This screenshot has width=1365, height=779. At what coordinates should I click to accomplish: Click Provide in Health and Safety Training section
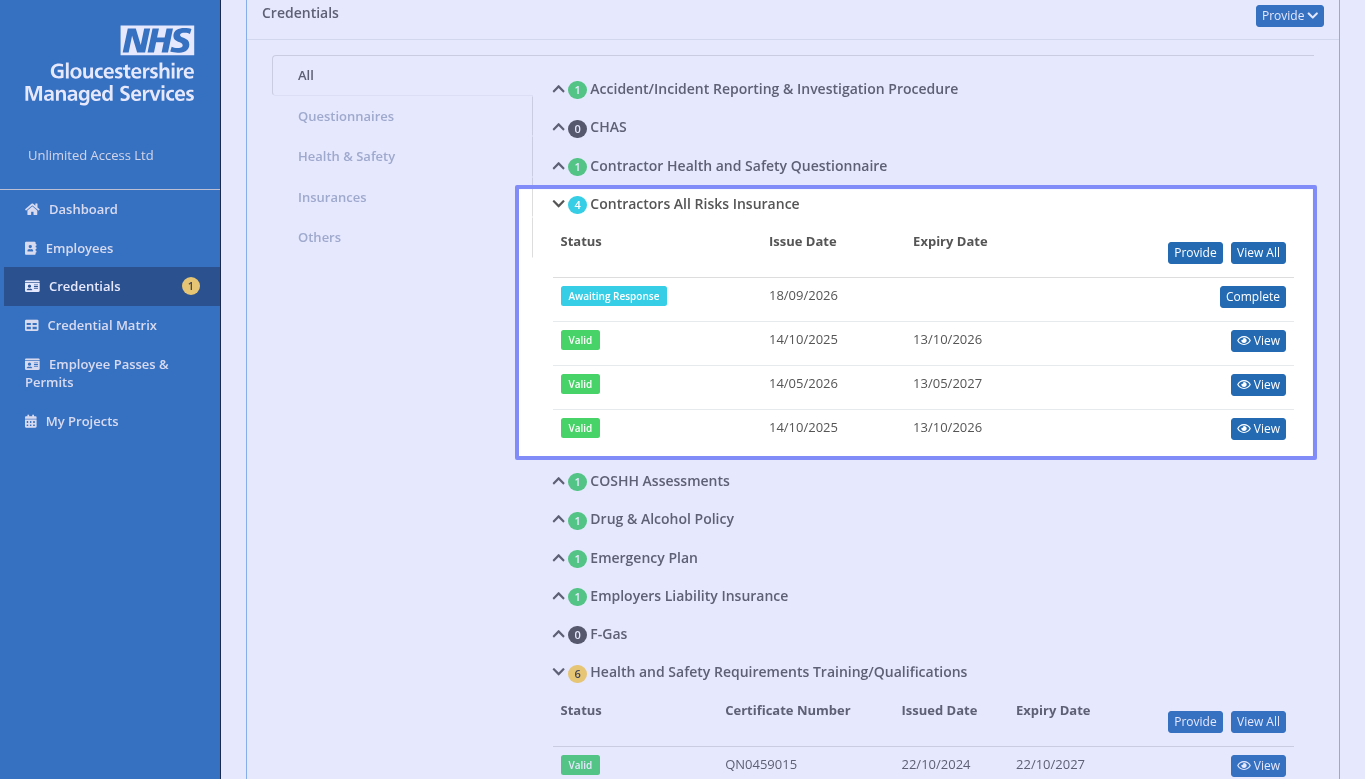pyautogui.click(x=1195, y=722)
